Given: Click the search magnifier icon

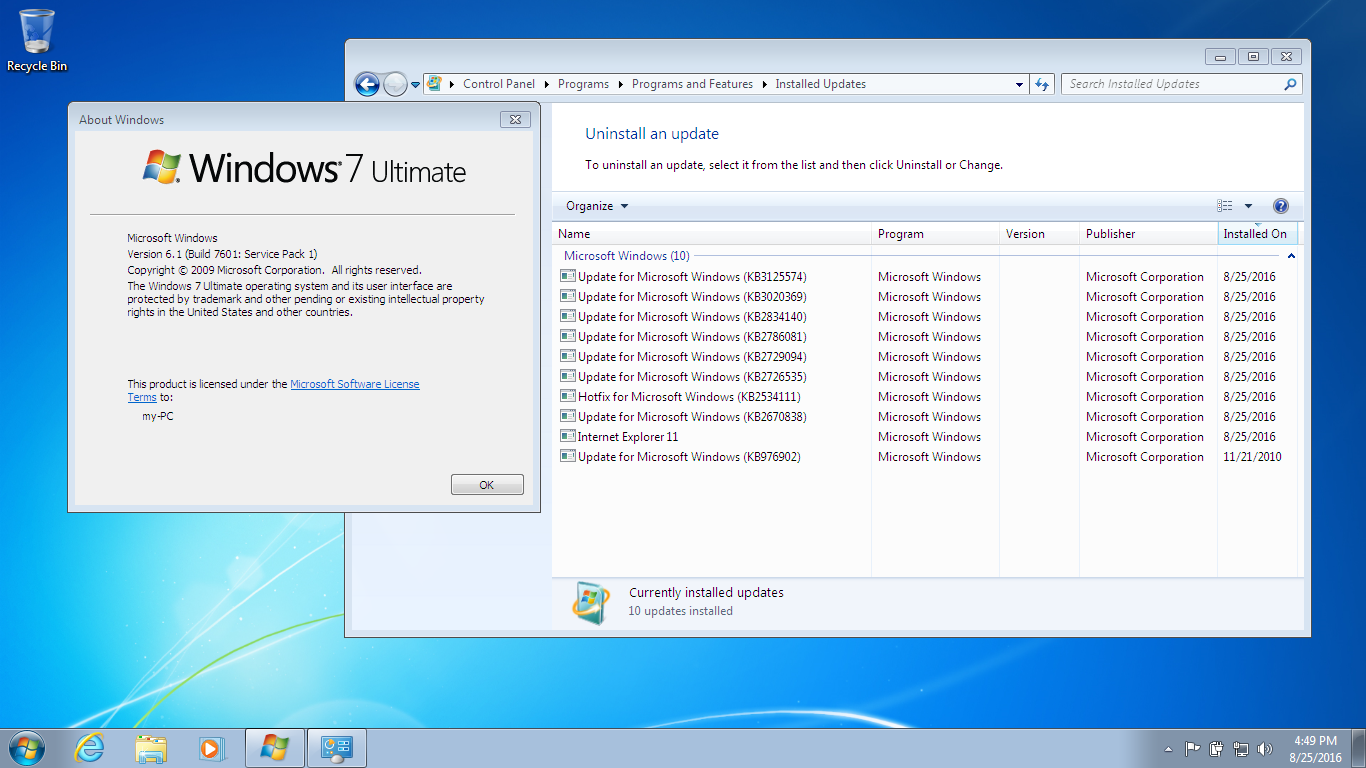Looking at the screenshot, I should click(1290, 84).
